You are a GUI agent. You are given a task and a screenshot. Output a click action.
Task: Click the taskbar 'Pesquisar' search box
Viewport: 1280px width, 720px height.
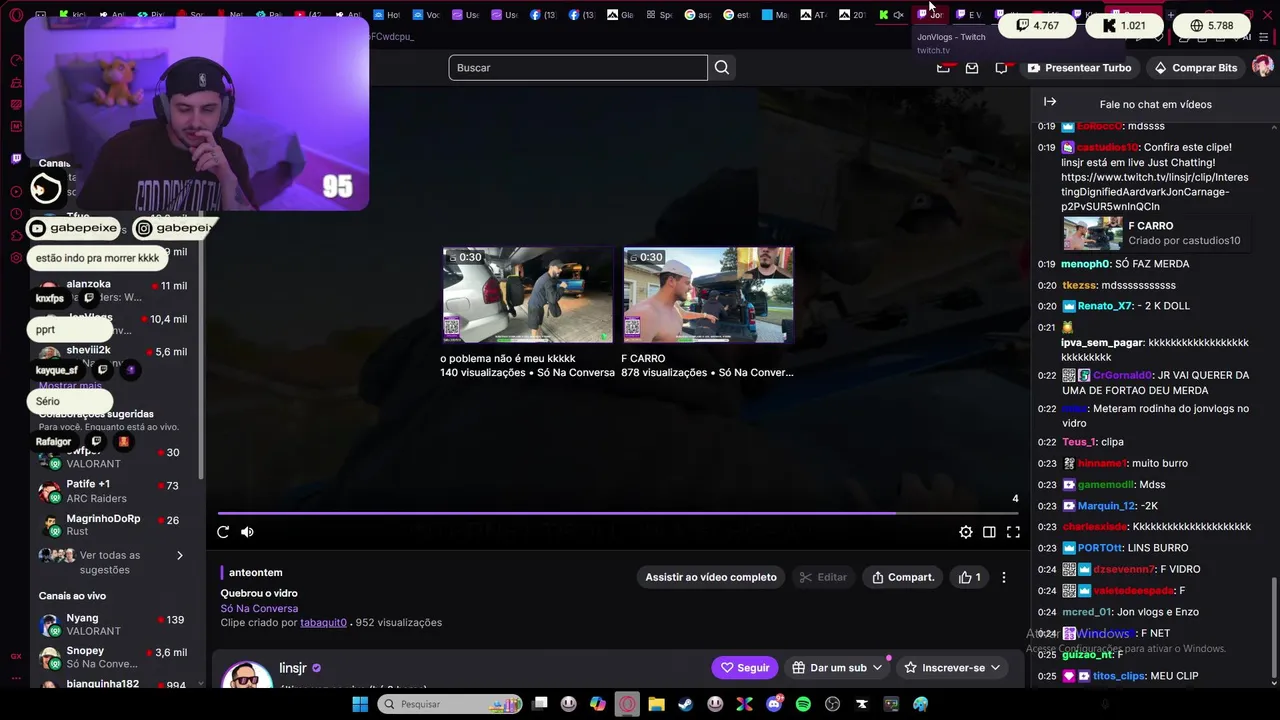(x=450, y=704)
